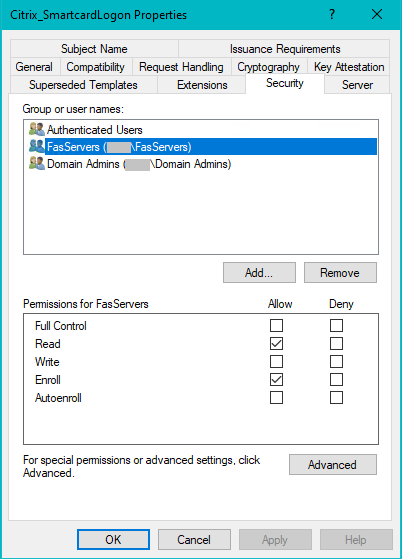
Task: Confirm the dialog with OK
Action: 113,539
